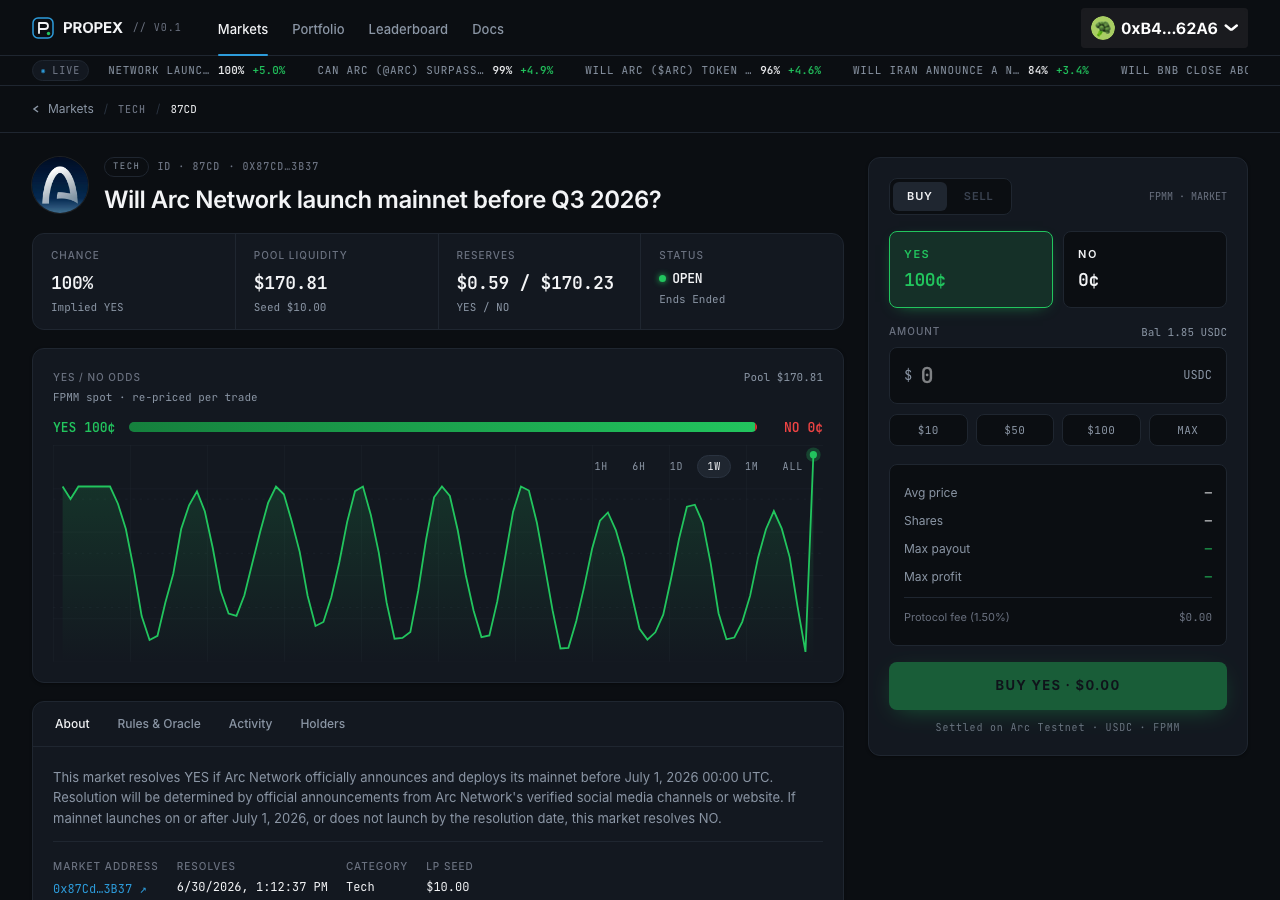
Task: Click the YES/NO odds progress bar
Action: (443, 427)
